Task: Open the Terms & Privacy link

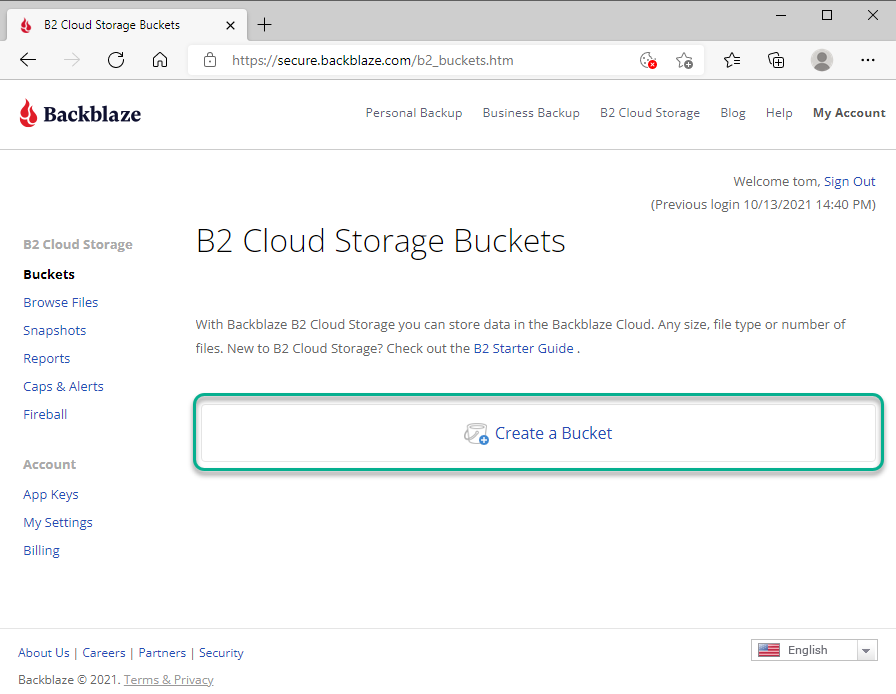Action: [169, 680]
